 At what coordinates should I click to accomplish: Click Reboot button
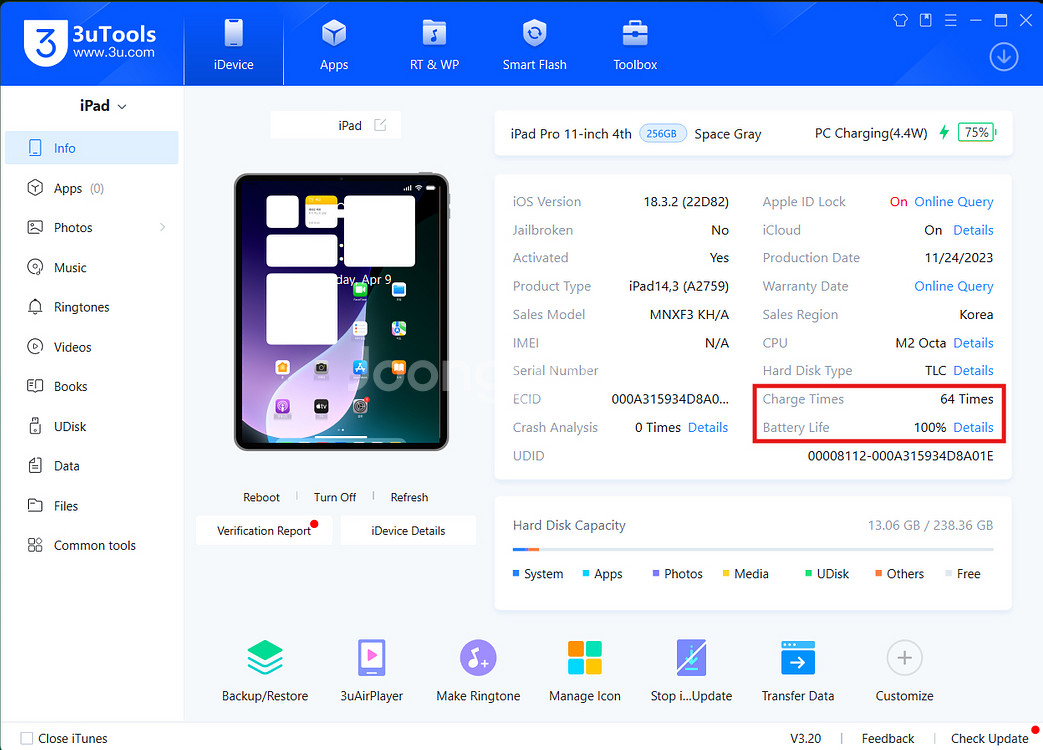click(x=261, y=497)
